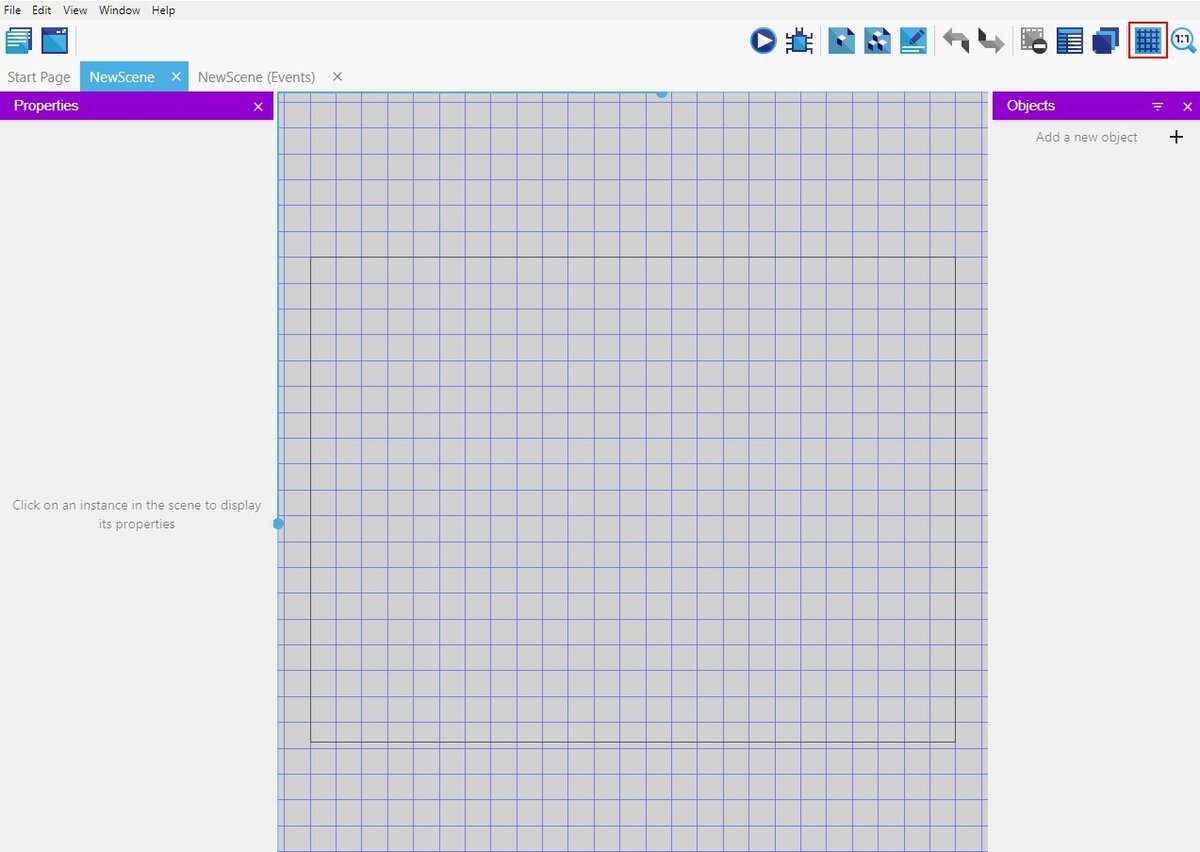Open the layers editor icon
1200x852 pixels.
1106,41
